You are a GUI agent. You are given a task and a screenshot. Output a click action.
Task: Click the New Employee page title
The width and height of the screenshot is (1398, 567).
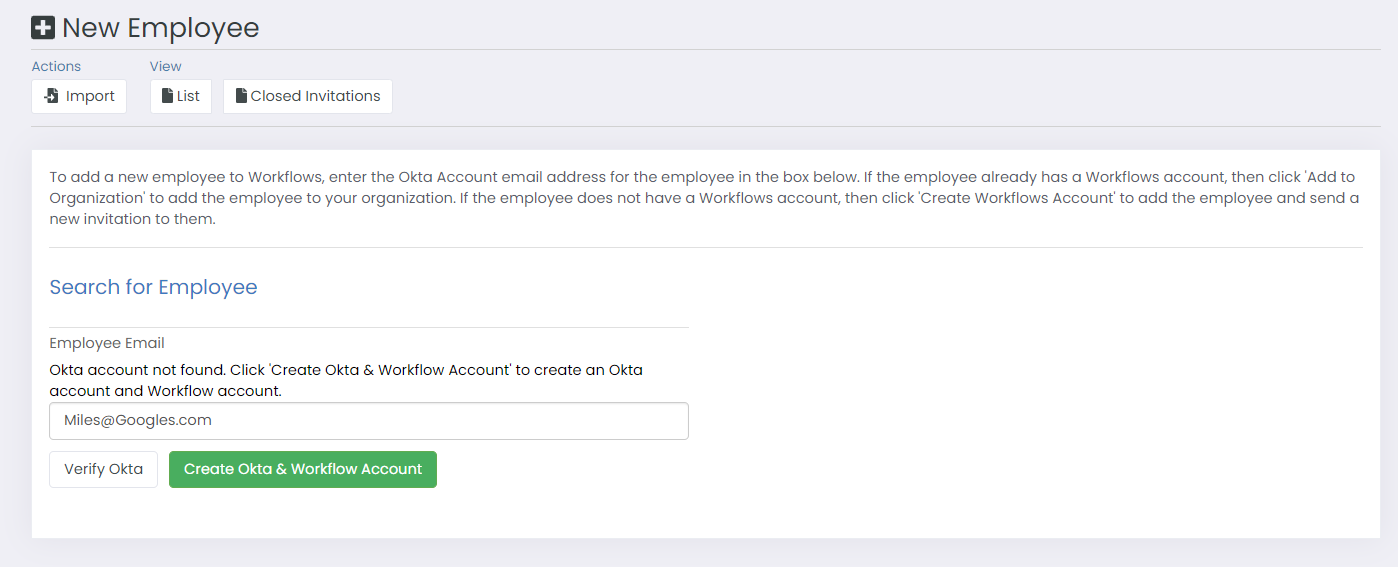160,28
